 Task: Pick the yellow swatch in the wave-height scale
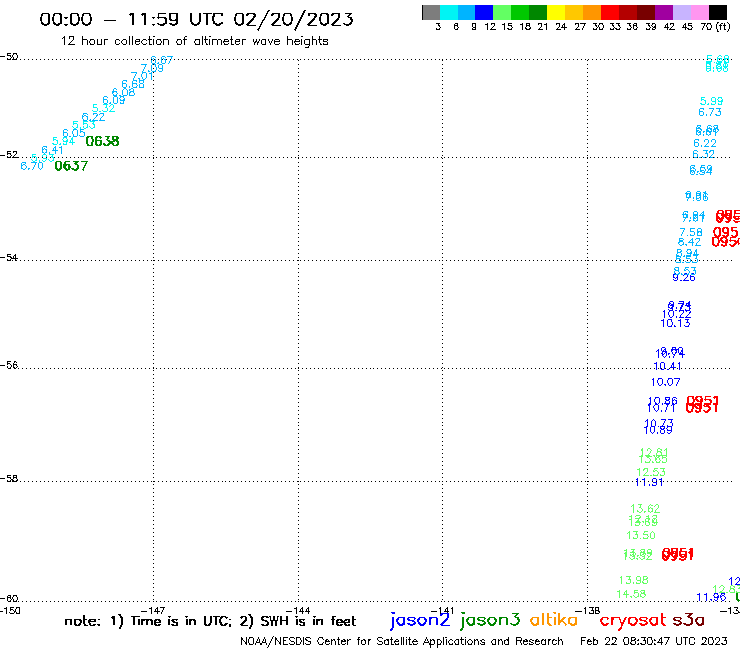[x=555, y=12]
